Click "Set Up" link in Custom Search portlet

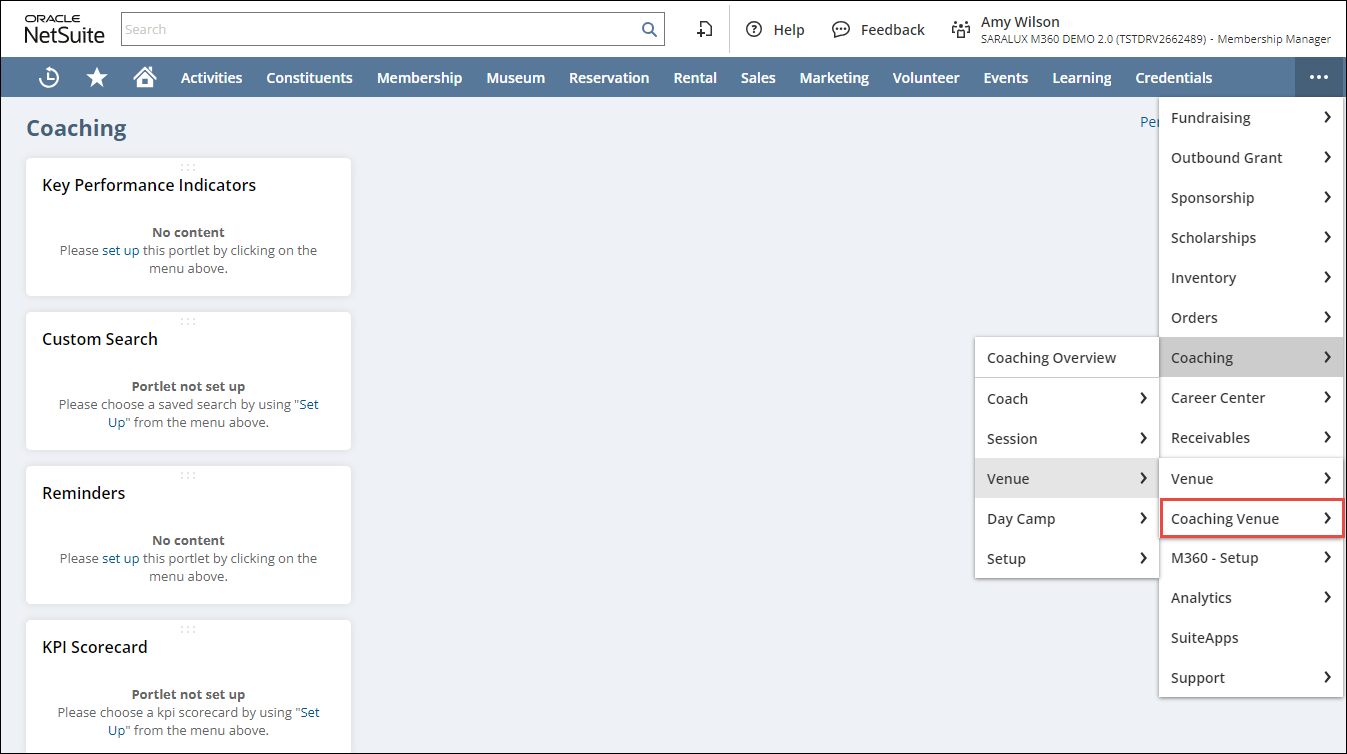click(309, 405)
